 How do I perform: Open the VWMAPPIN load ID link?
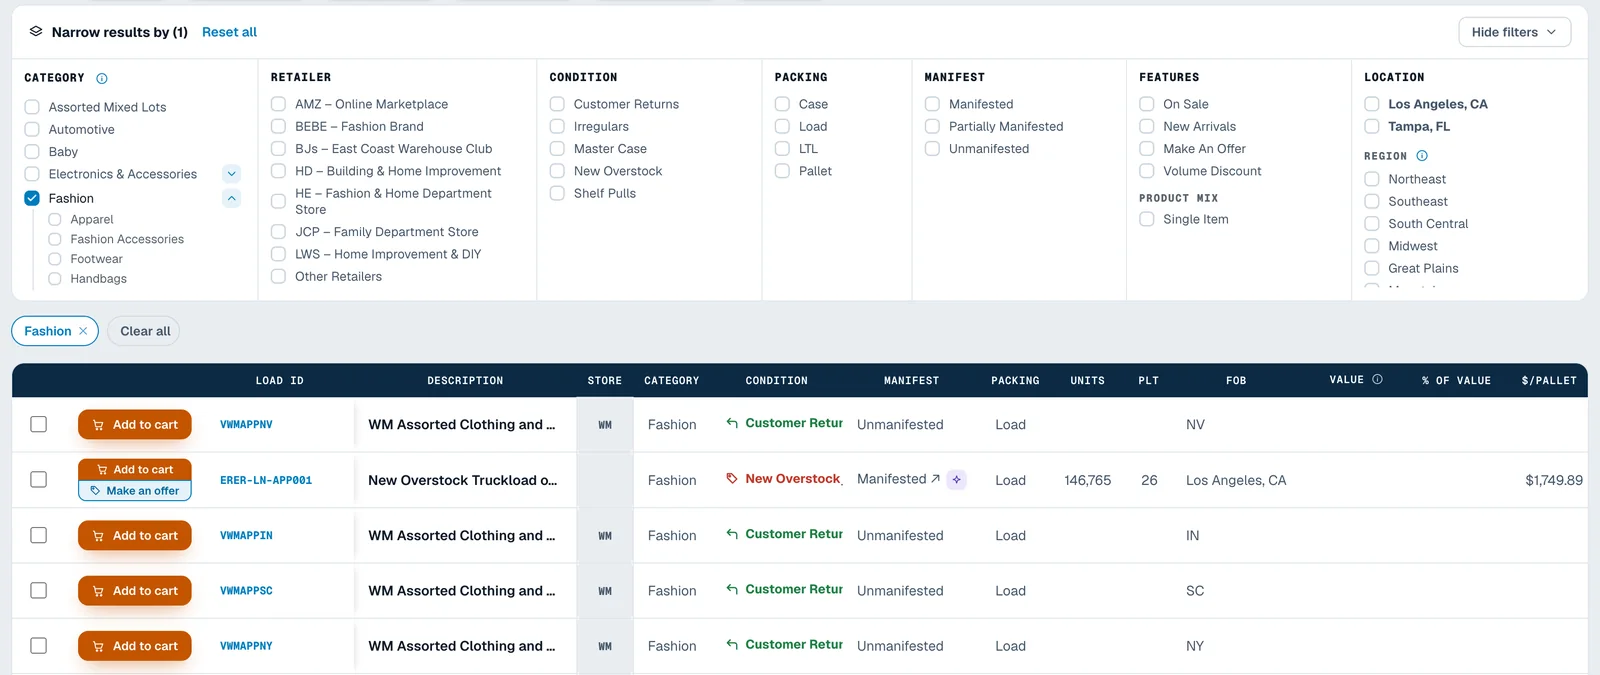tap(246, 536)
